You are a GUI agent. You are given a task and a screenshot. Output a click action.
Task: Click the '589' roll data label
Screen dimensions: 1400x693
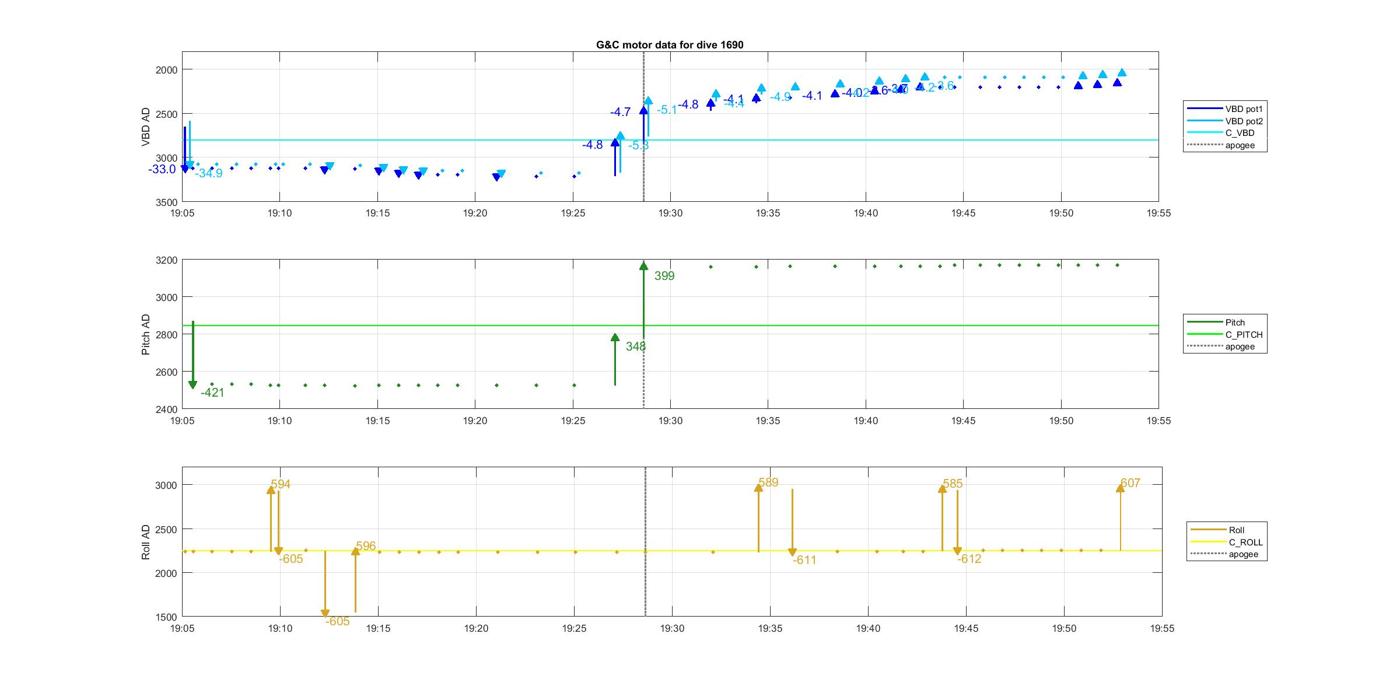[x=768, y=483]
